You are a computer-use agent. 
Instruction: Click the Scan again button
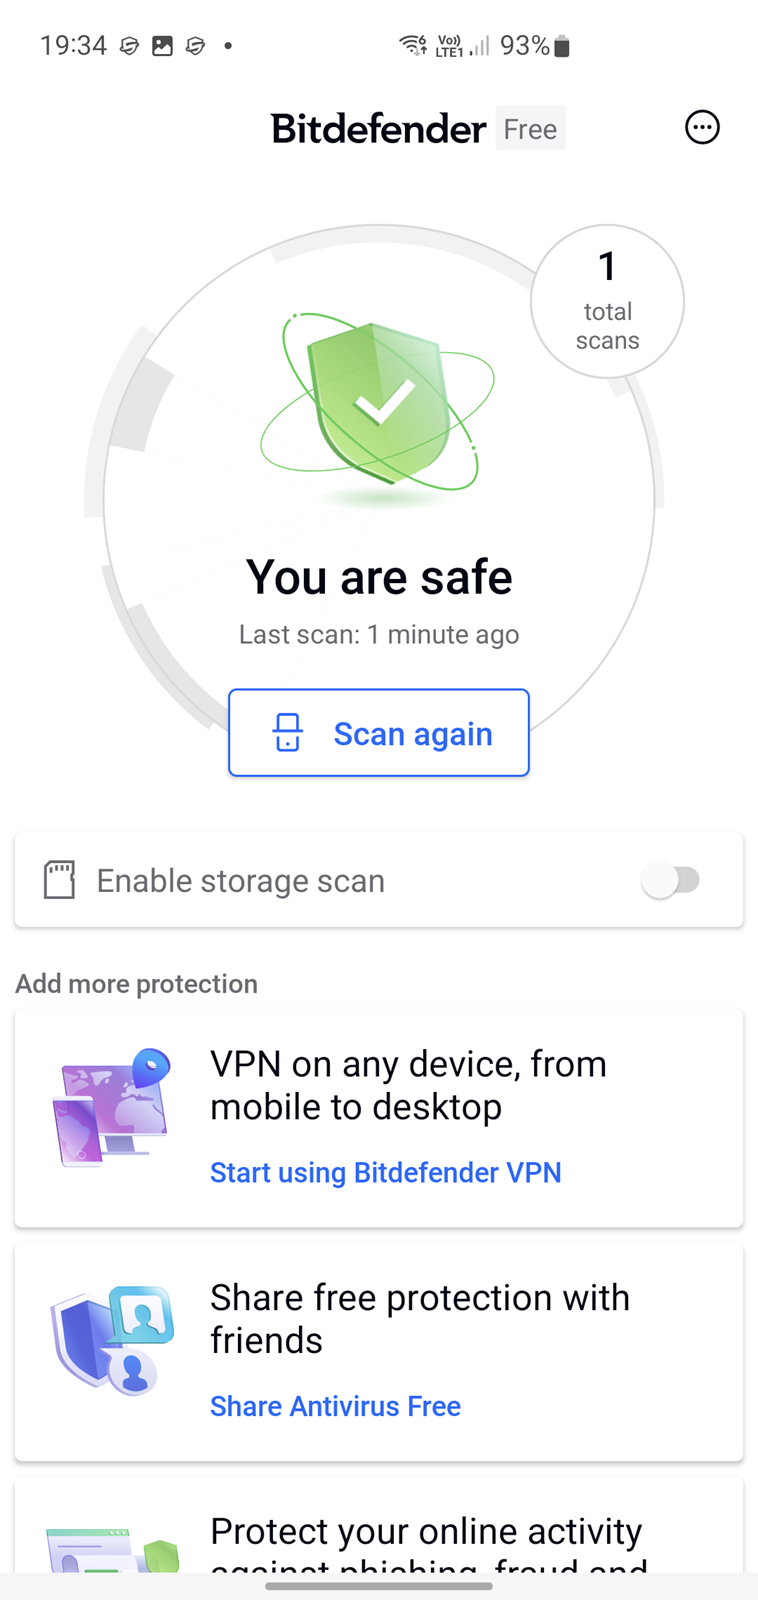coord(379,733)
